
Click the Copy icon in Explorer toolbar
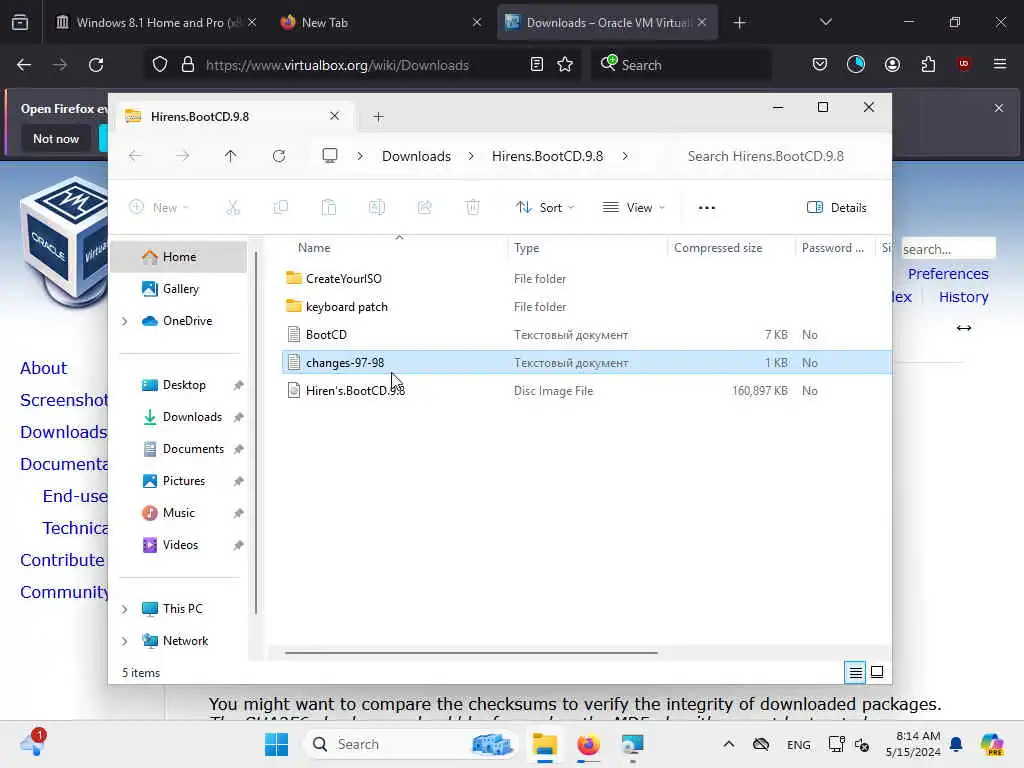tap(281, 208)
